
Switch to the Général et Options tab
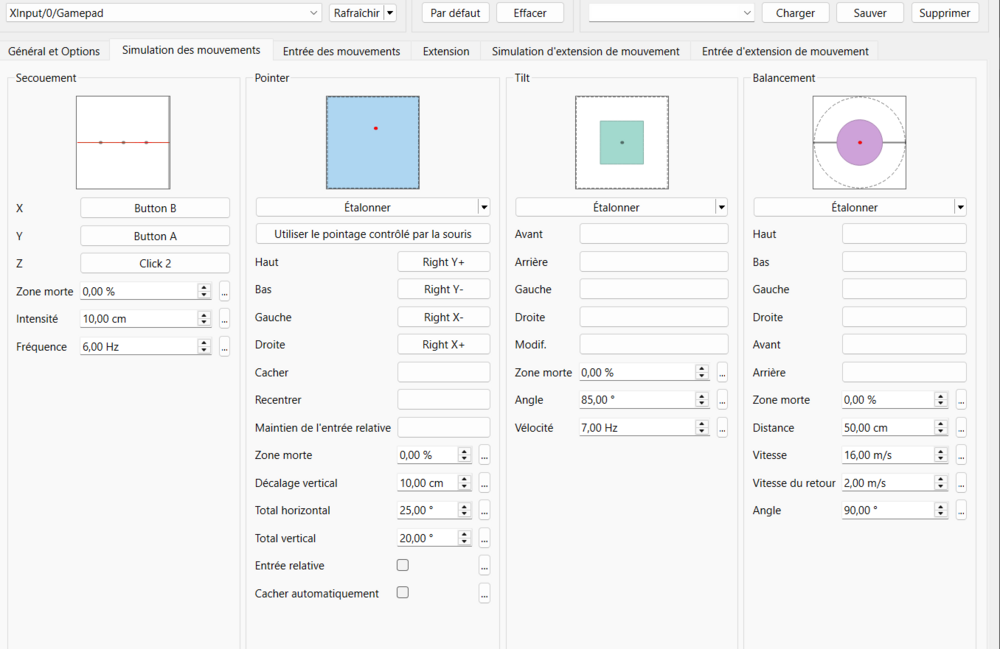pos(54,51)
